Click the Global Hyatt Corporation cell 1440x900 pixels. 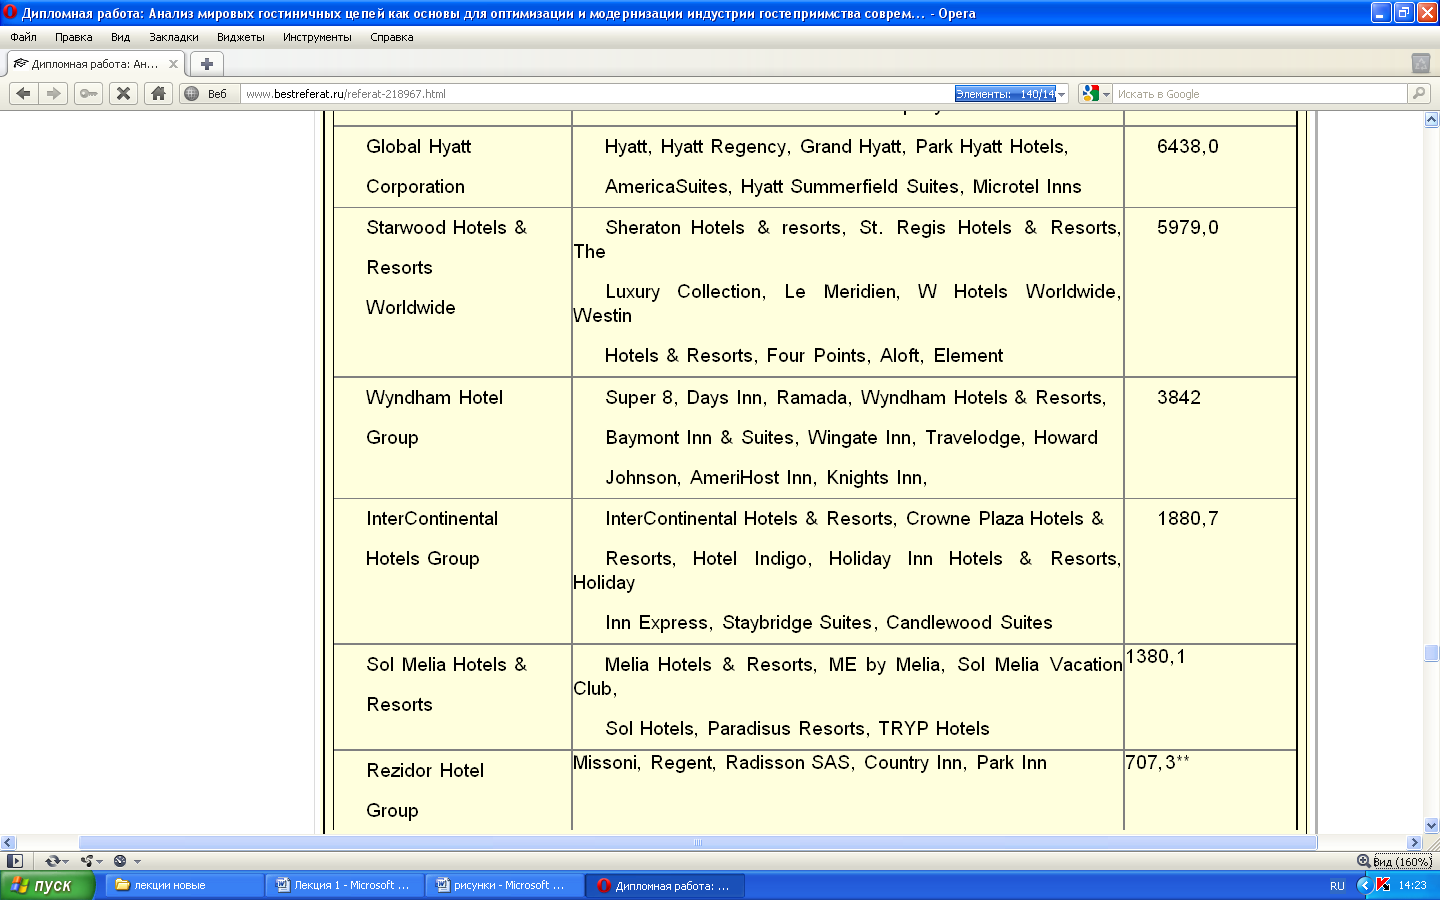tap(452, 167)
